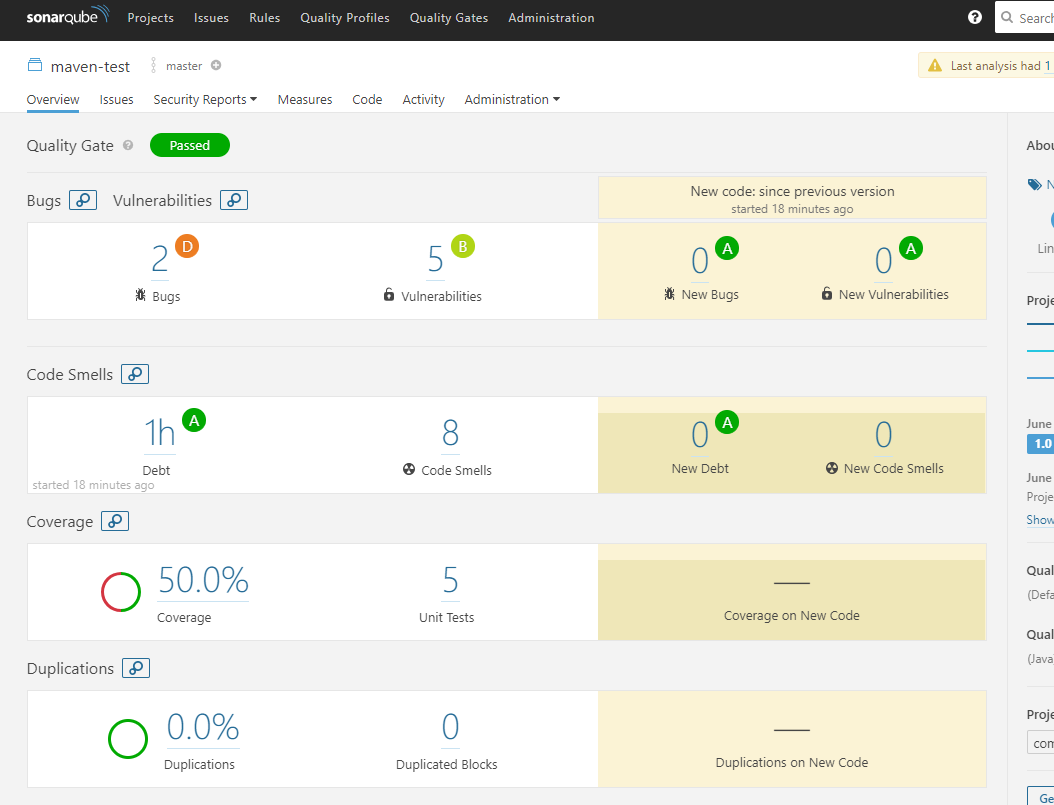Click the Passed quality gate badge

point(189,145)
